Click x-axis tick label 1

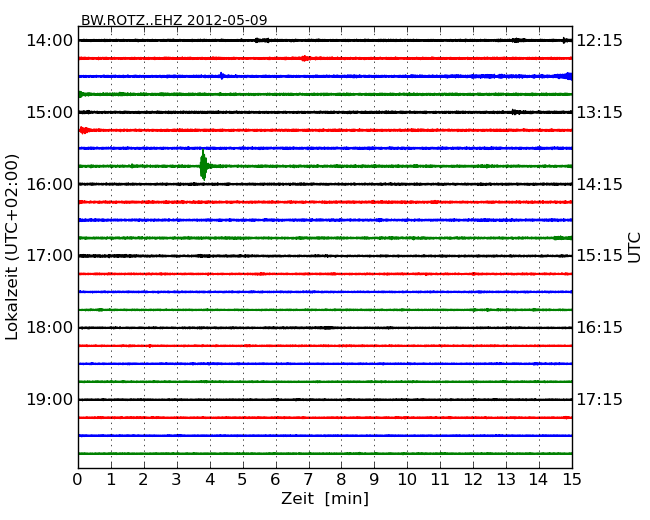click(x=111, y=479)
